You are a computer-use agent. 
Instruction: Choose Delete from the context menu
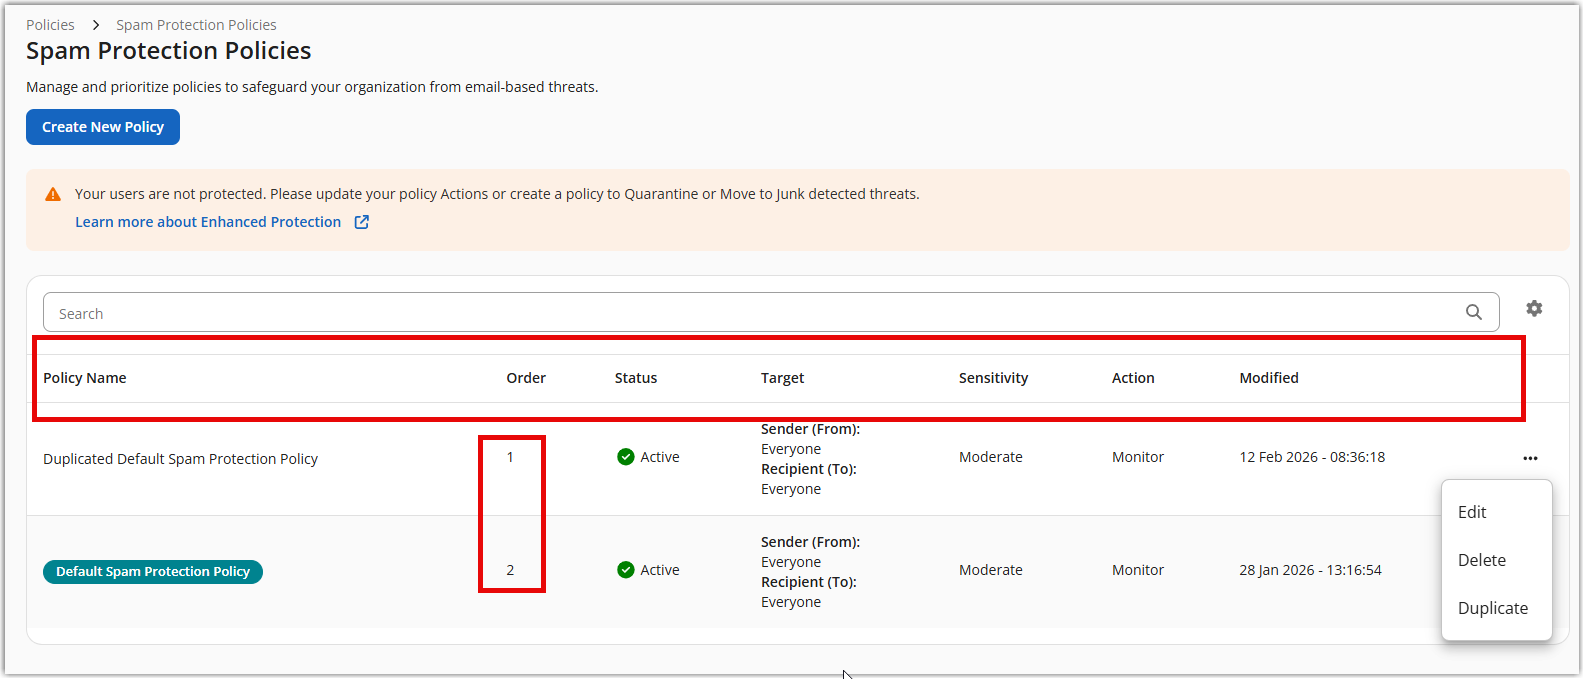(1481, 560)
